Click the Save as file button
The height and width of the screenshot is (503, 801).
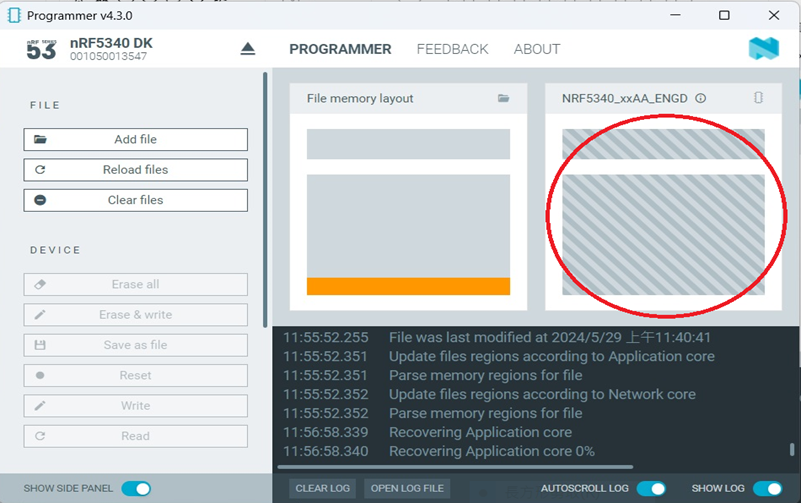[x=135, y=345]
